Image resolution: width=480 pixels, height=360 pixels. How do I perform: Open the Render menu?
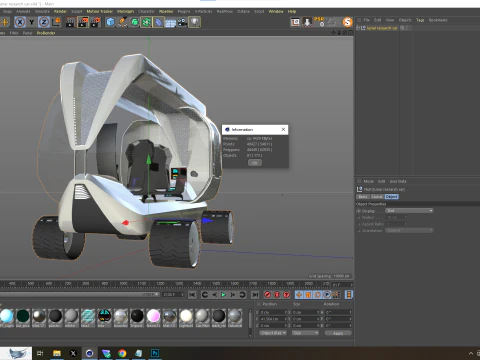point(60,11)
